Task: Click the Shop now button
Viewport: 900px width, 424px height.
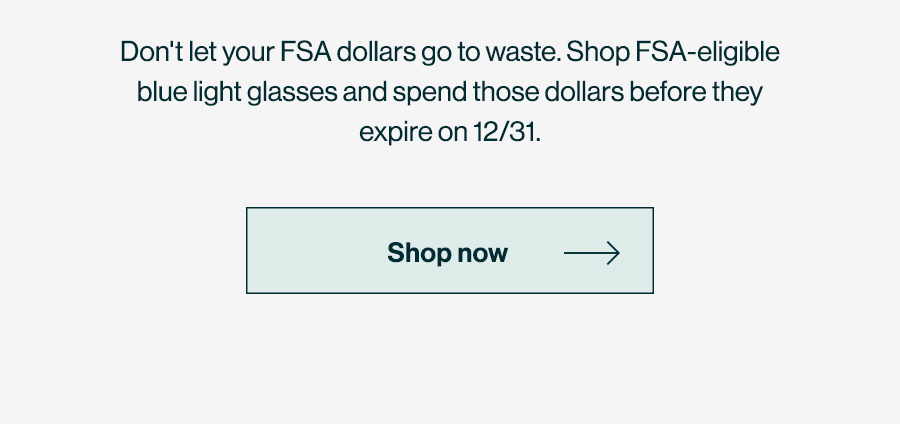Action: point(449,250)
